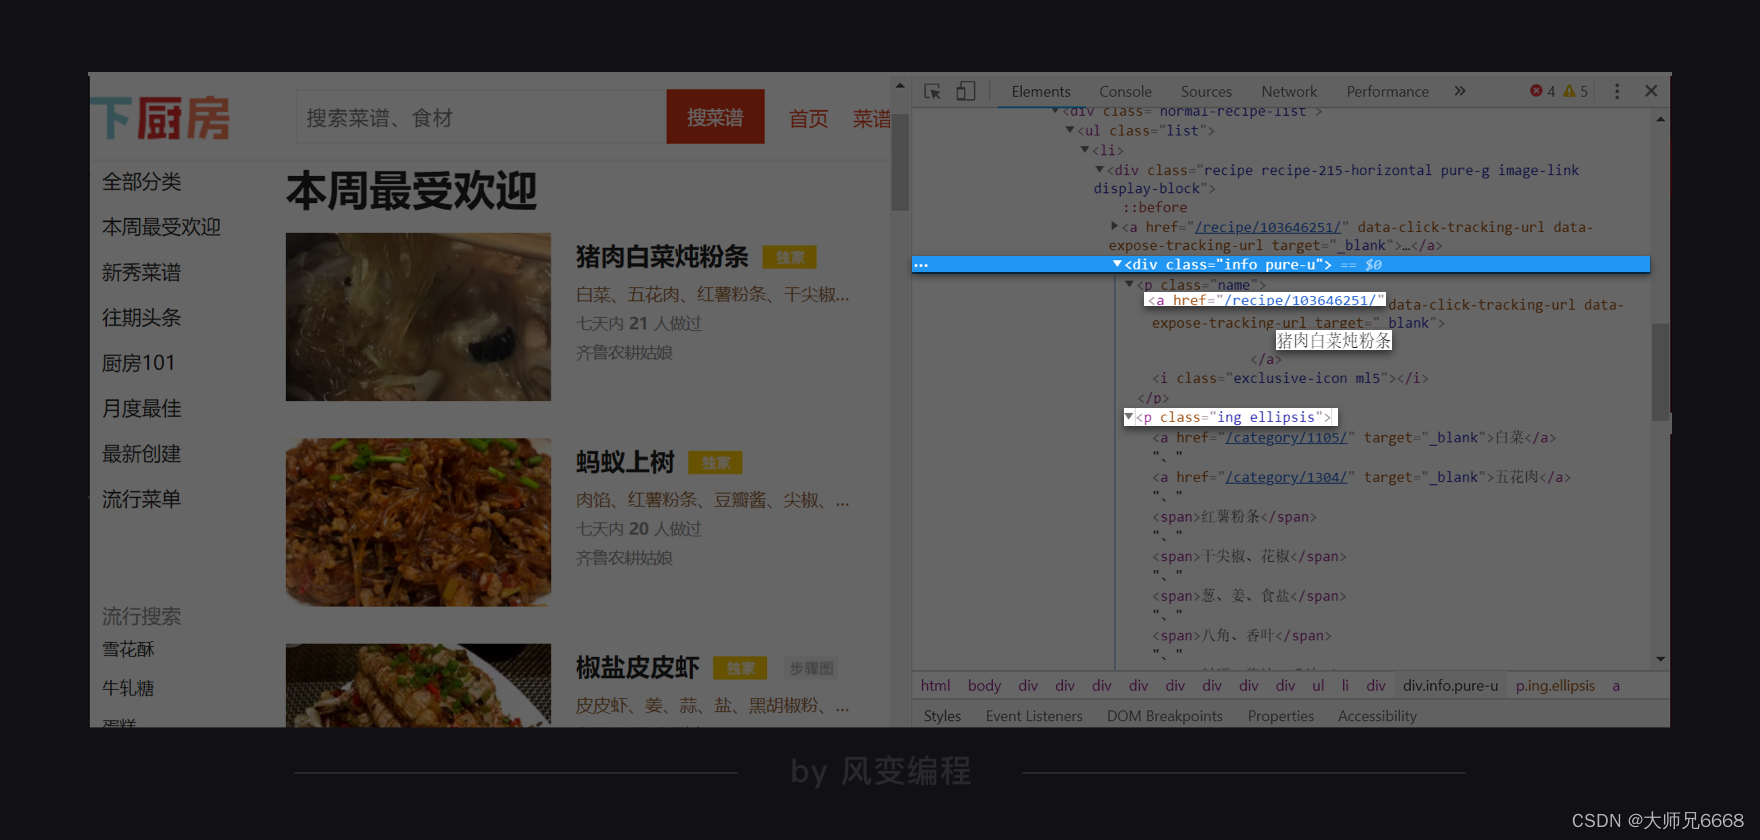The height and width of the screenshot is (840, 1760).
Task: Collapse the p class="ing ellipsis" node
Action: tap(1129, 417)
